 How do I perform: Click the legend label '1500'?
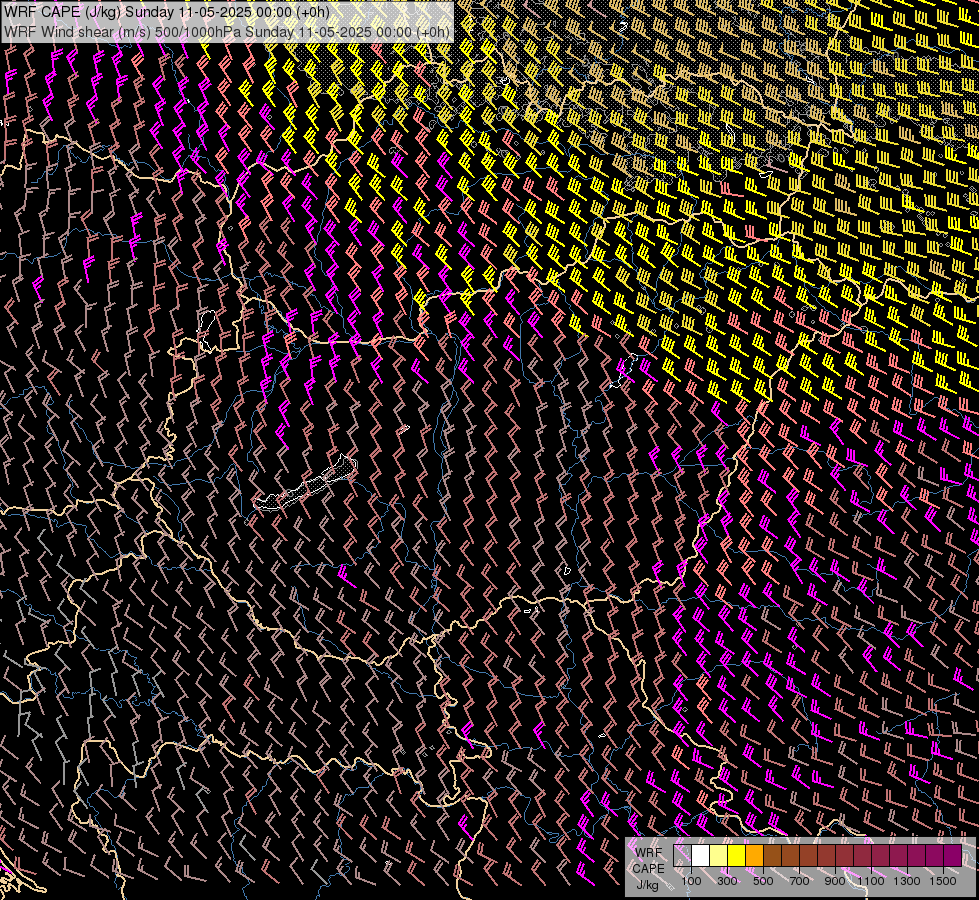click(x=943, y=881)
